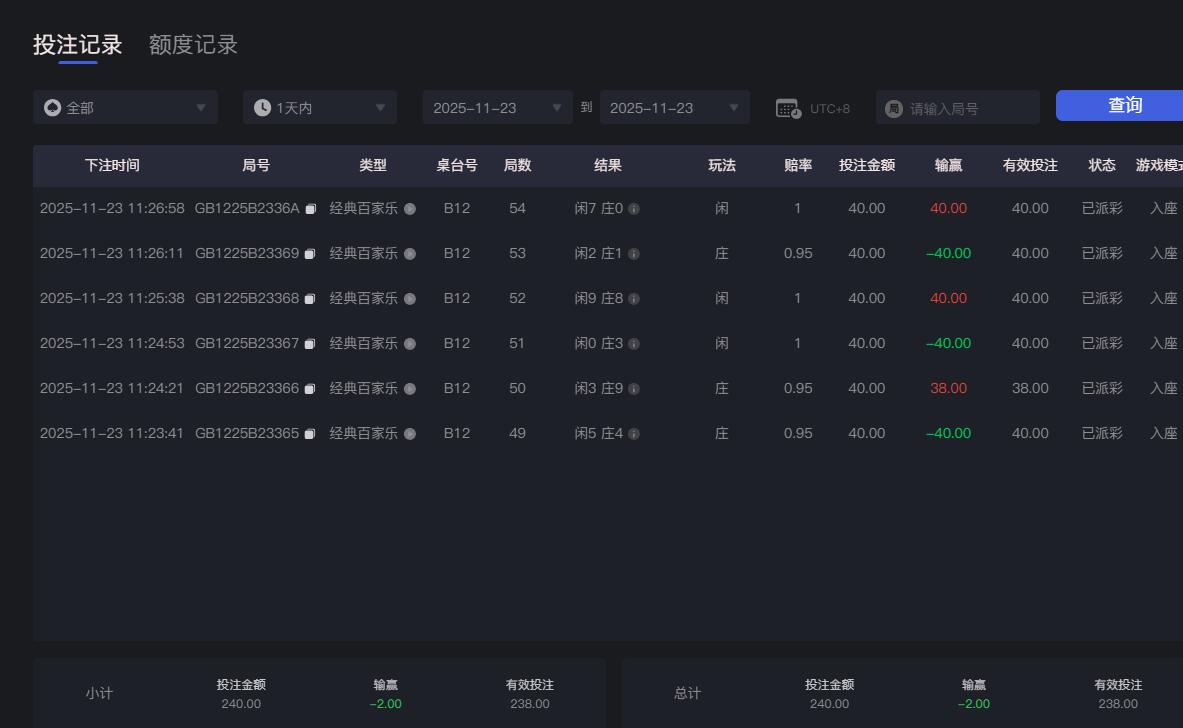Click the copy icon beside GB1225B2336A
Viewport: 1183px width, 728px height.
(311, 208)
